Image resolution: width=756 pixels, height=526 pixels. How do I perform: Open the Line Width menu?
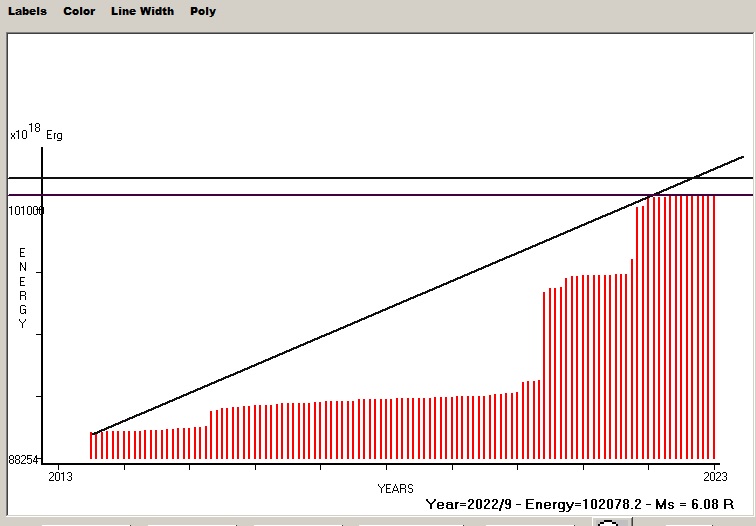coord(142,11)
